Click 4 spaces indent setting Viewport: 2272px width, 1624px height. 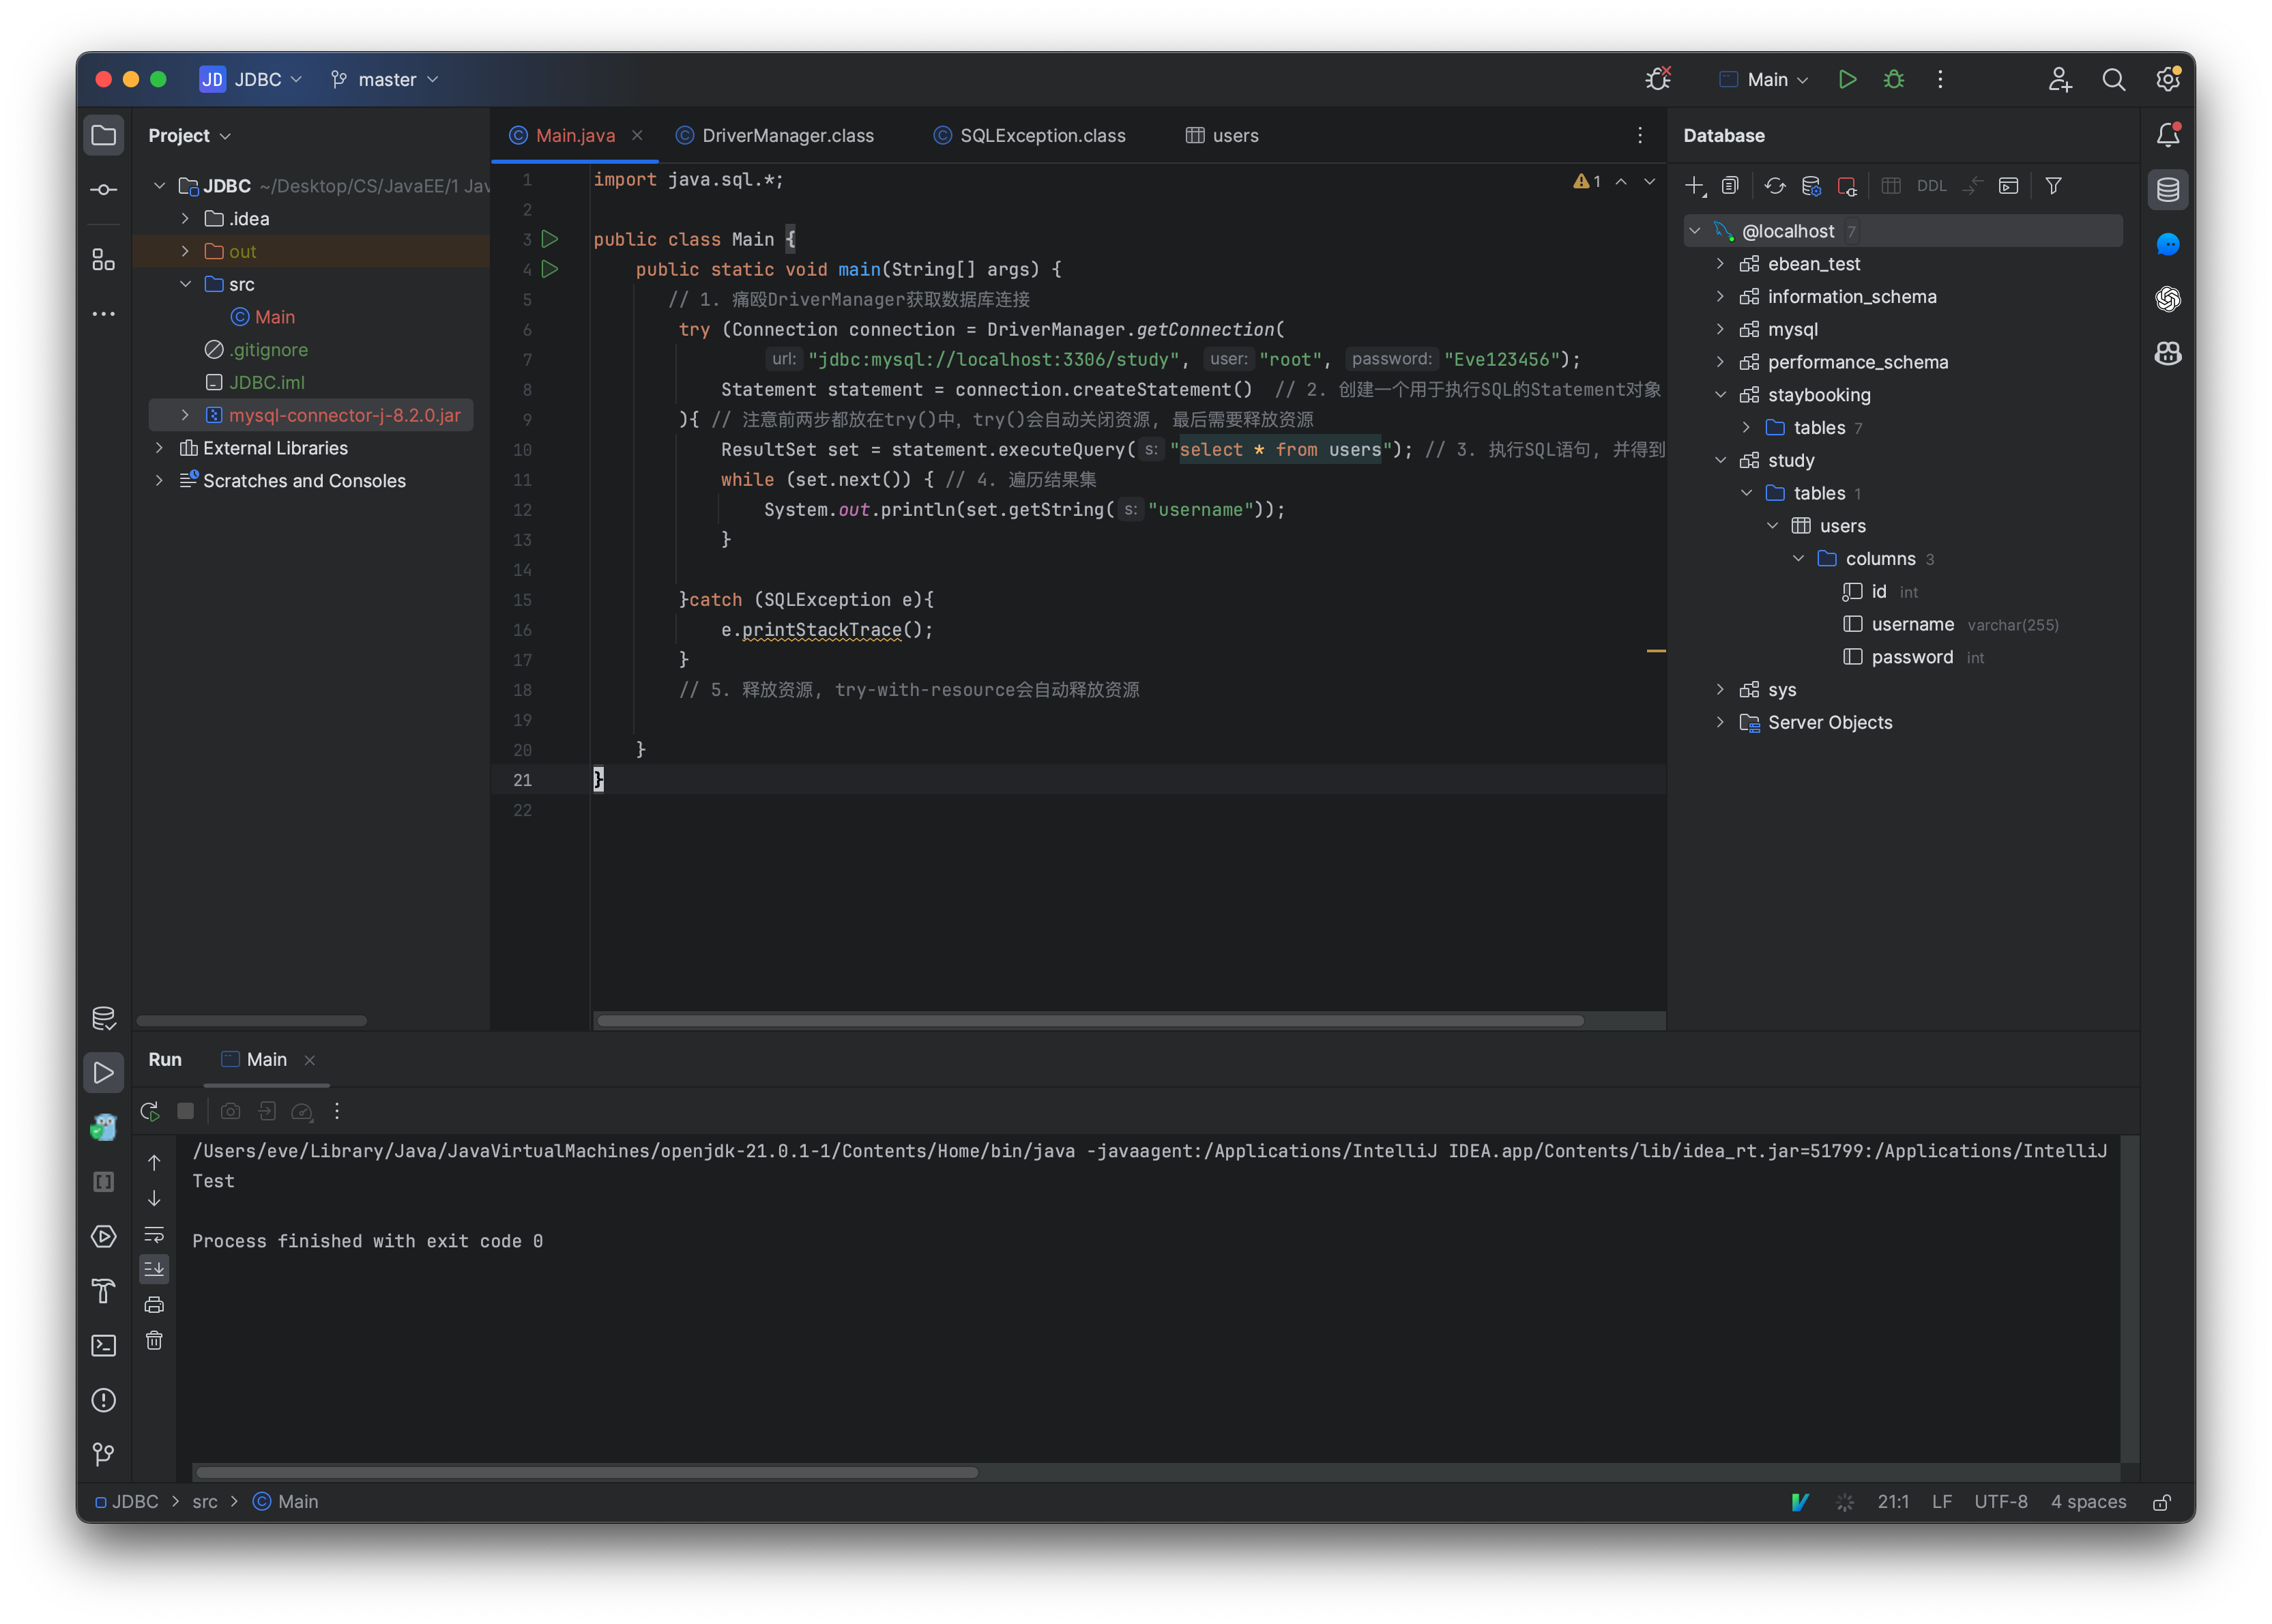click(2089, 1502)
